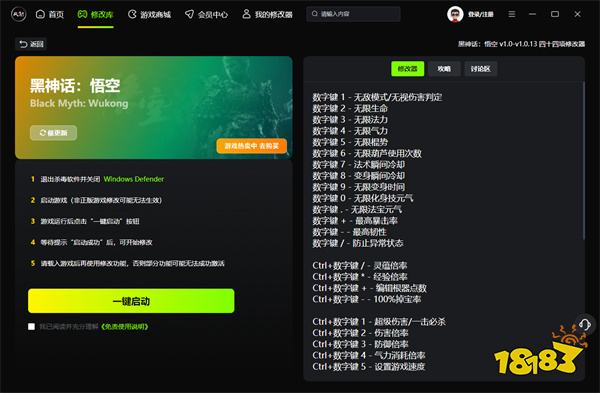Switch to the 攻略 tab
The image size is (600, 393).
[444, 69]
